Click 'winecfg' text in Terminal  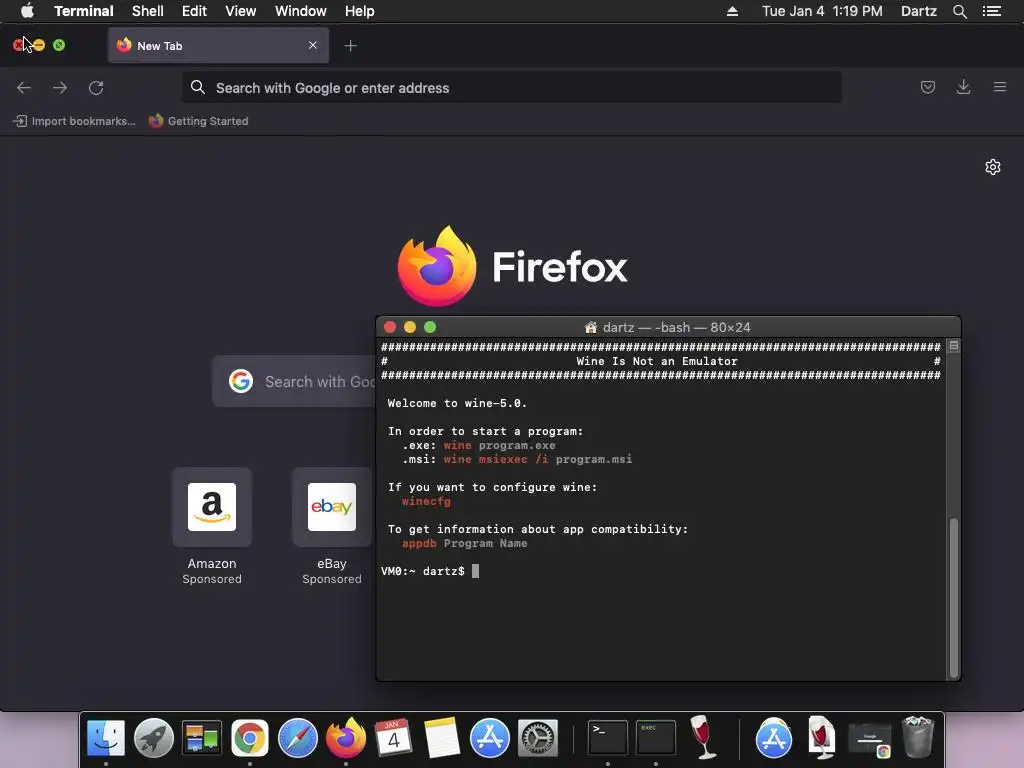[426, 502]
